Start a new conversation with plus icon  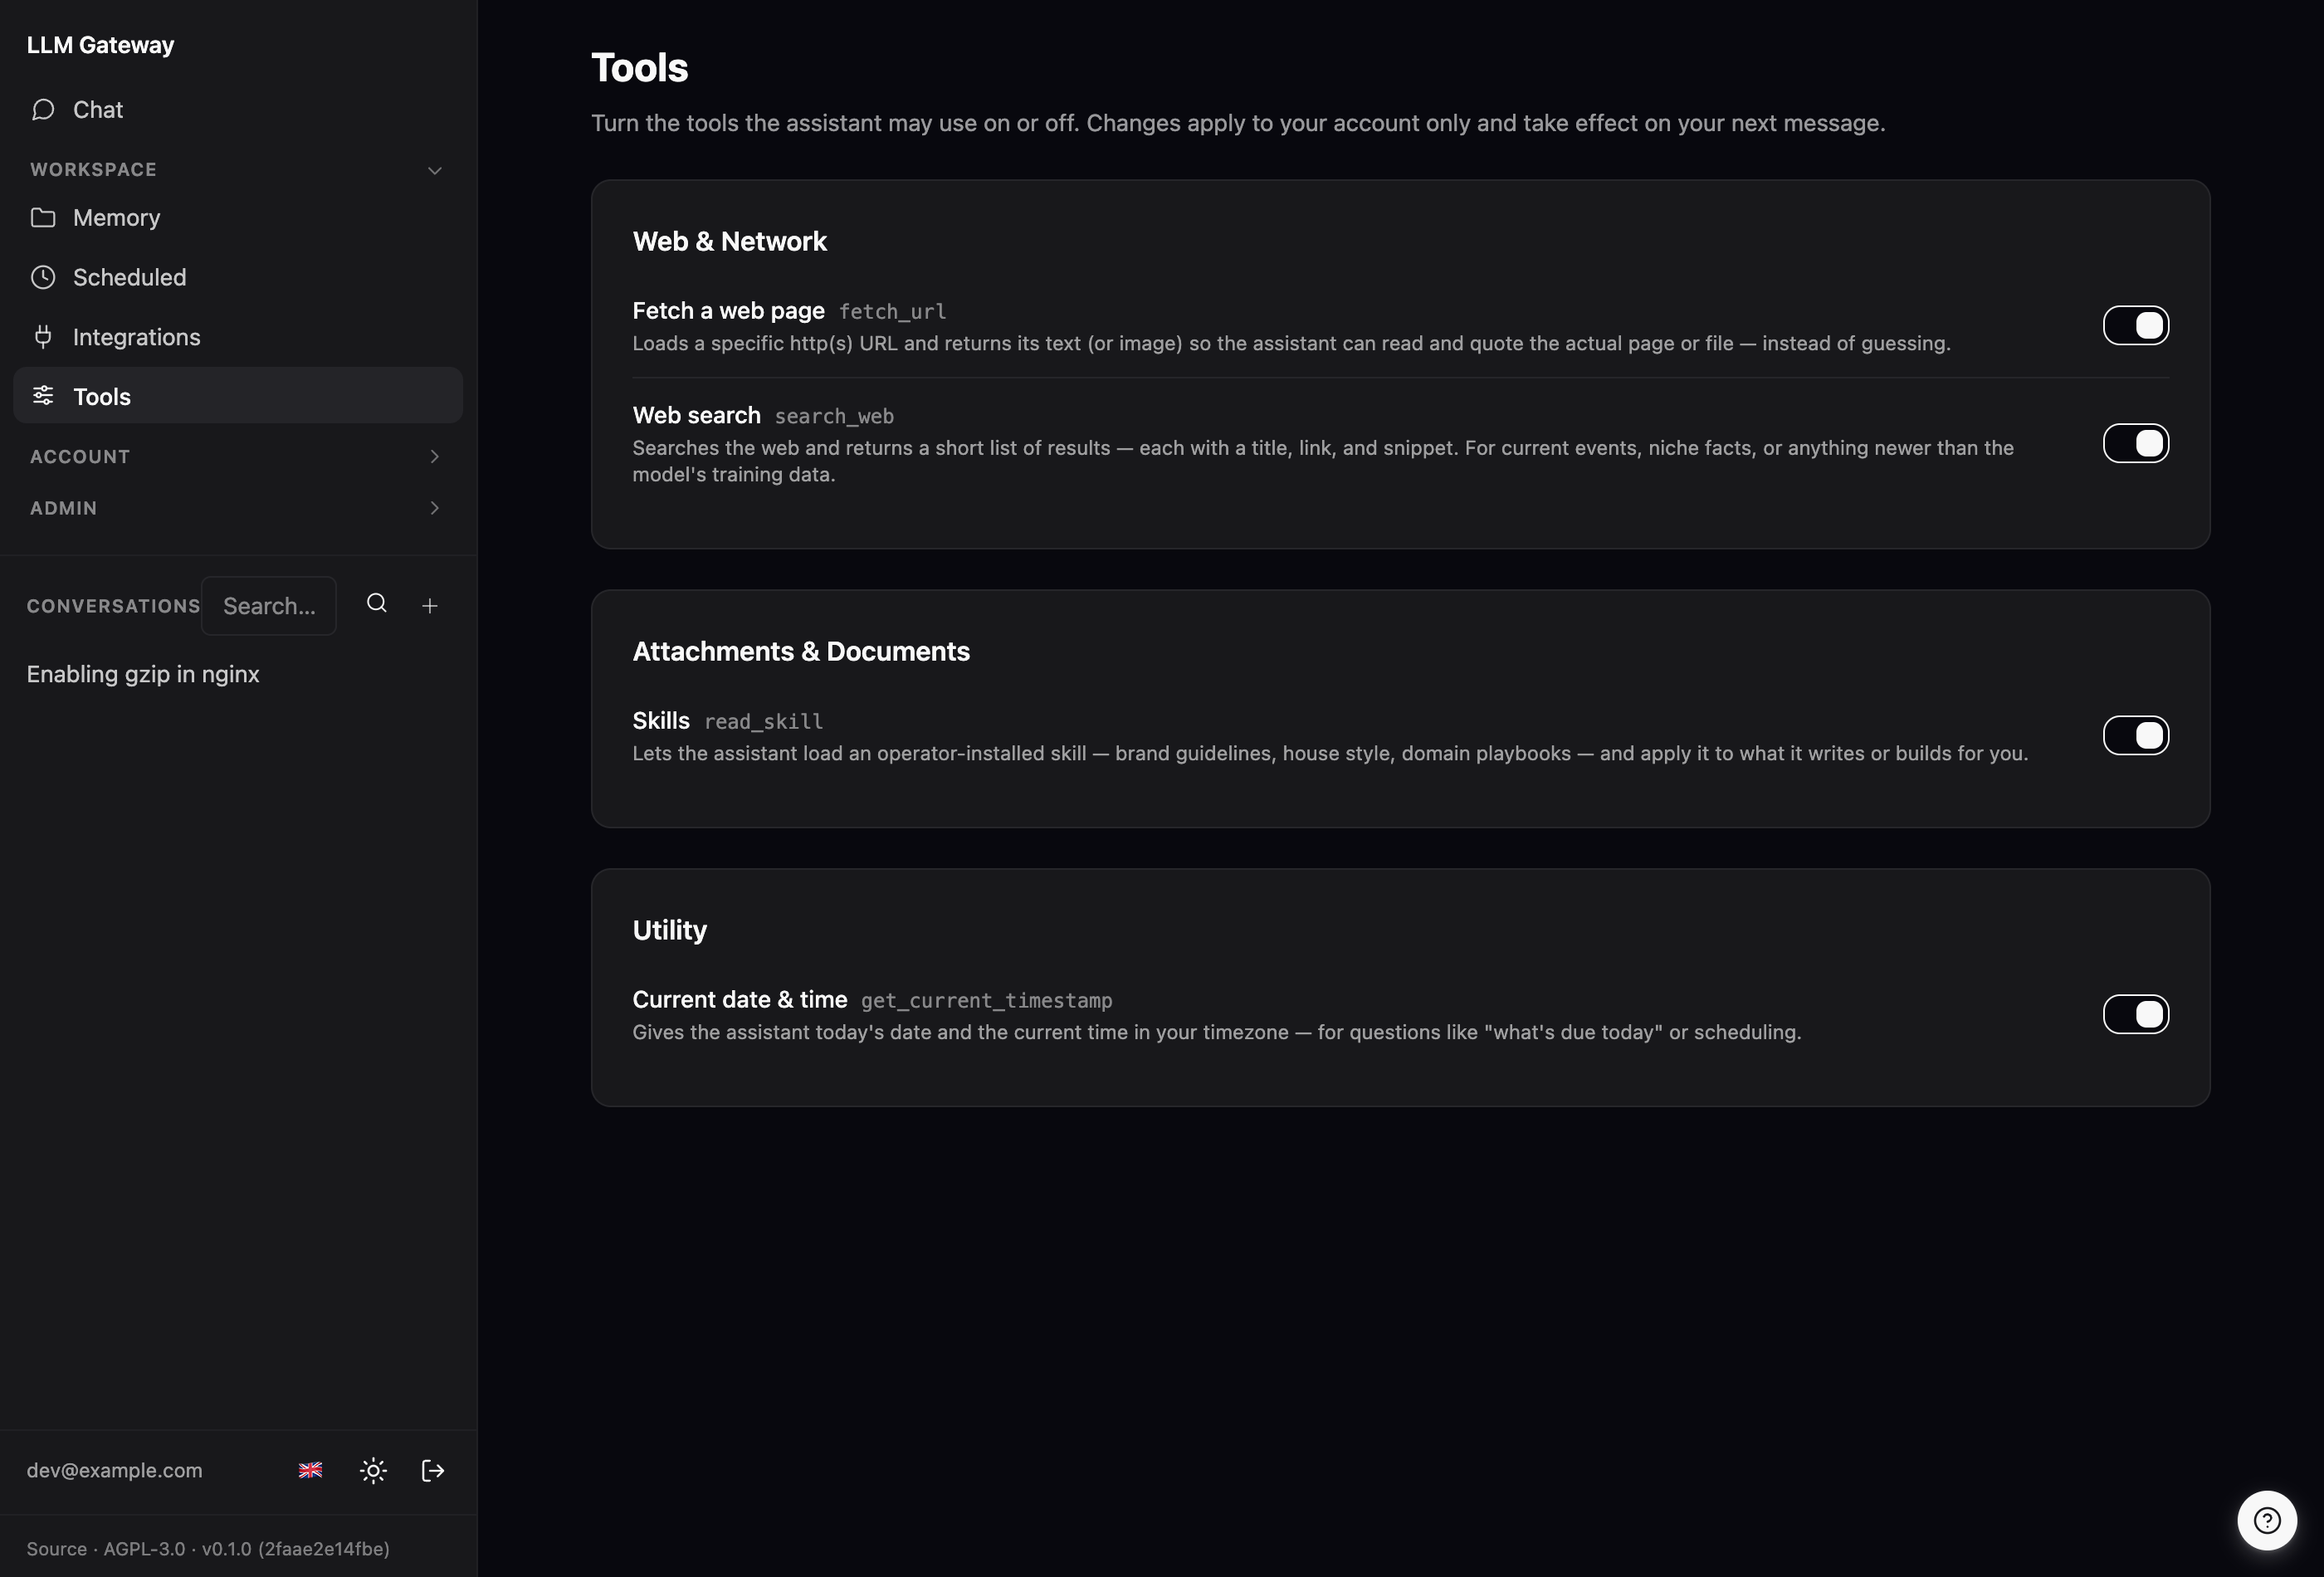(x=430, y=605)
